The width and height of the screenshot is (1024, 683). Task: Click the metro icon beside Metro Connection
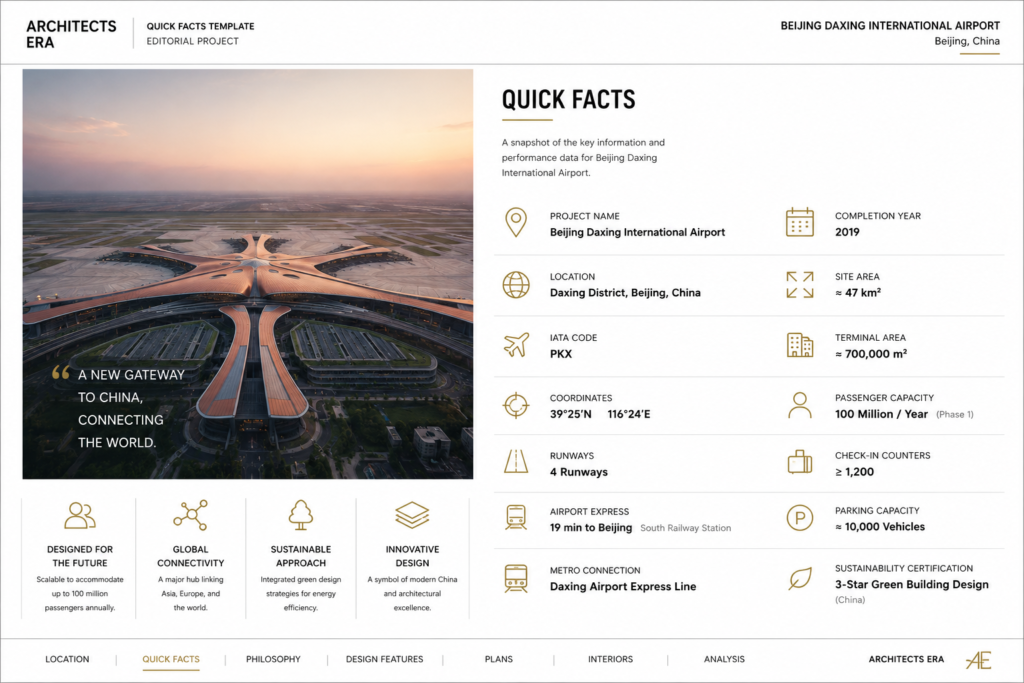coord(516,579)
